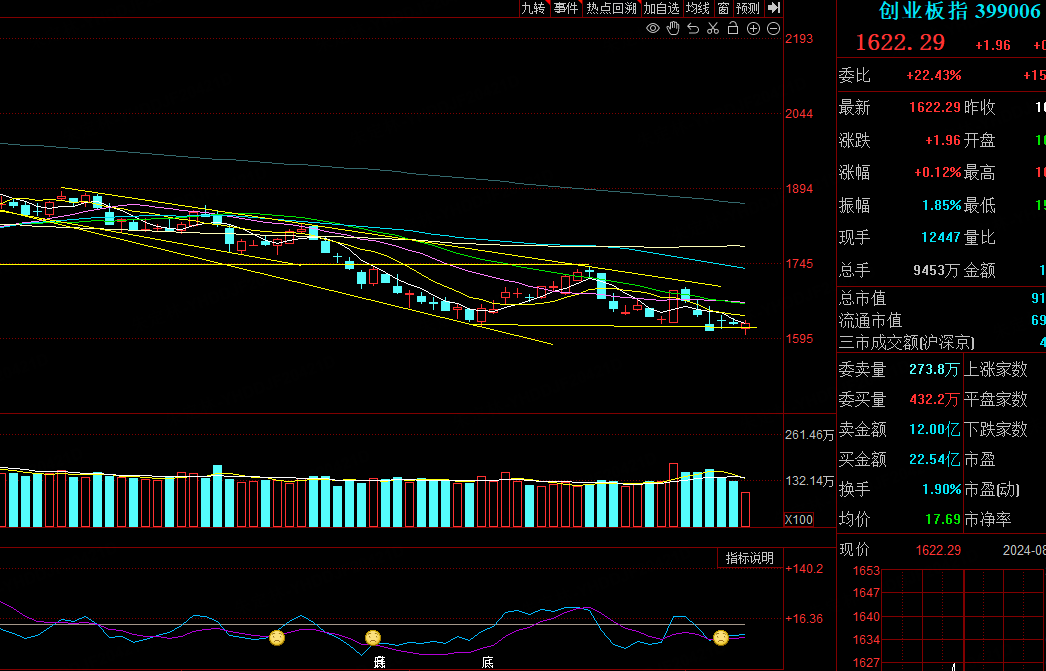Image resolution: width=1046 pixels, height=671 pixels.
Task: Click the 总手 9453万 value
Action: [936, 270]
